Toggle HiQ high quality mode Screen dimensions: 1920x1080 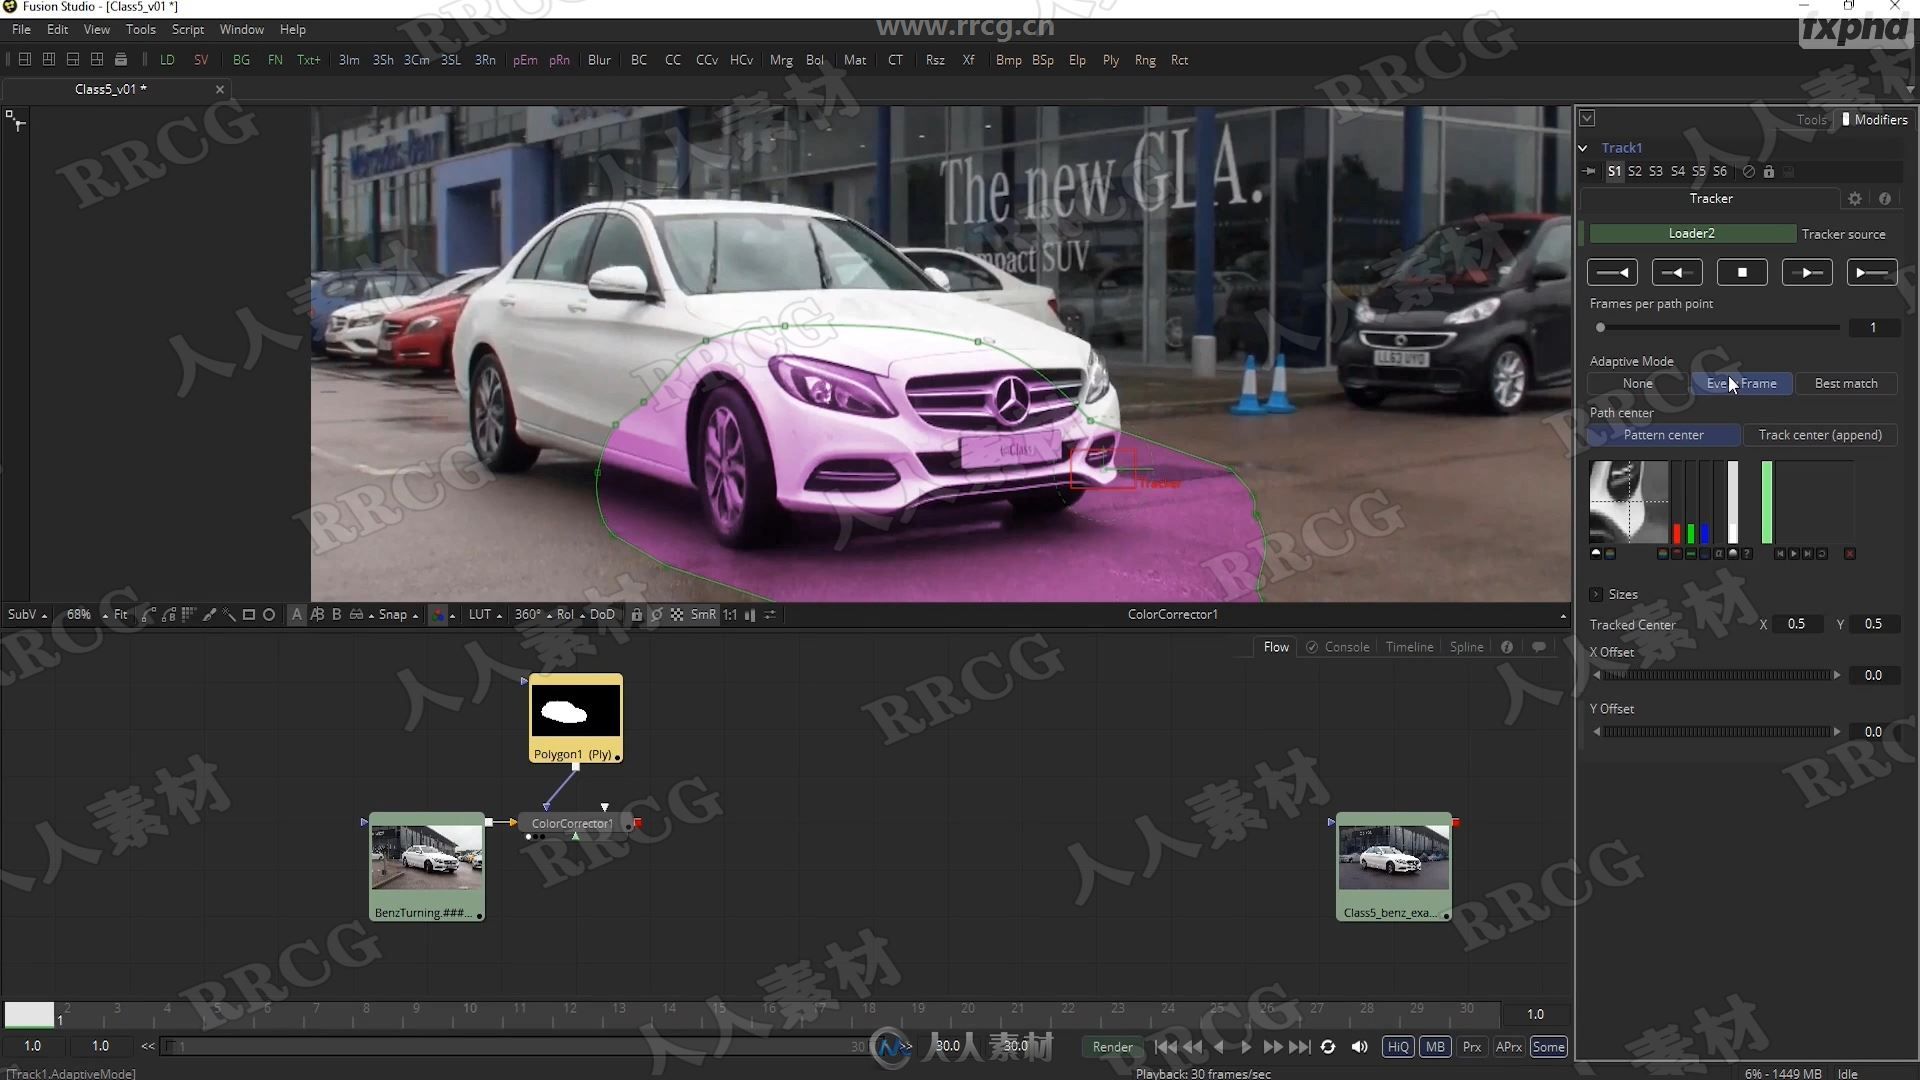(x=1397, y=1046)
